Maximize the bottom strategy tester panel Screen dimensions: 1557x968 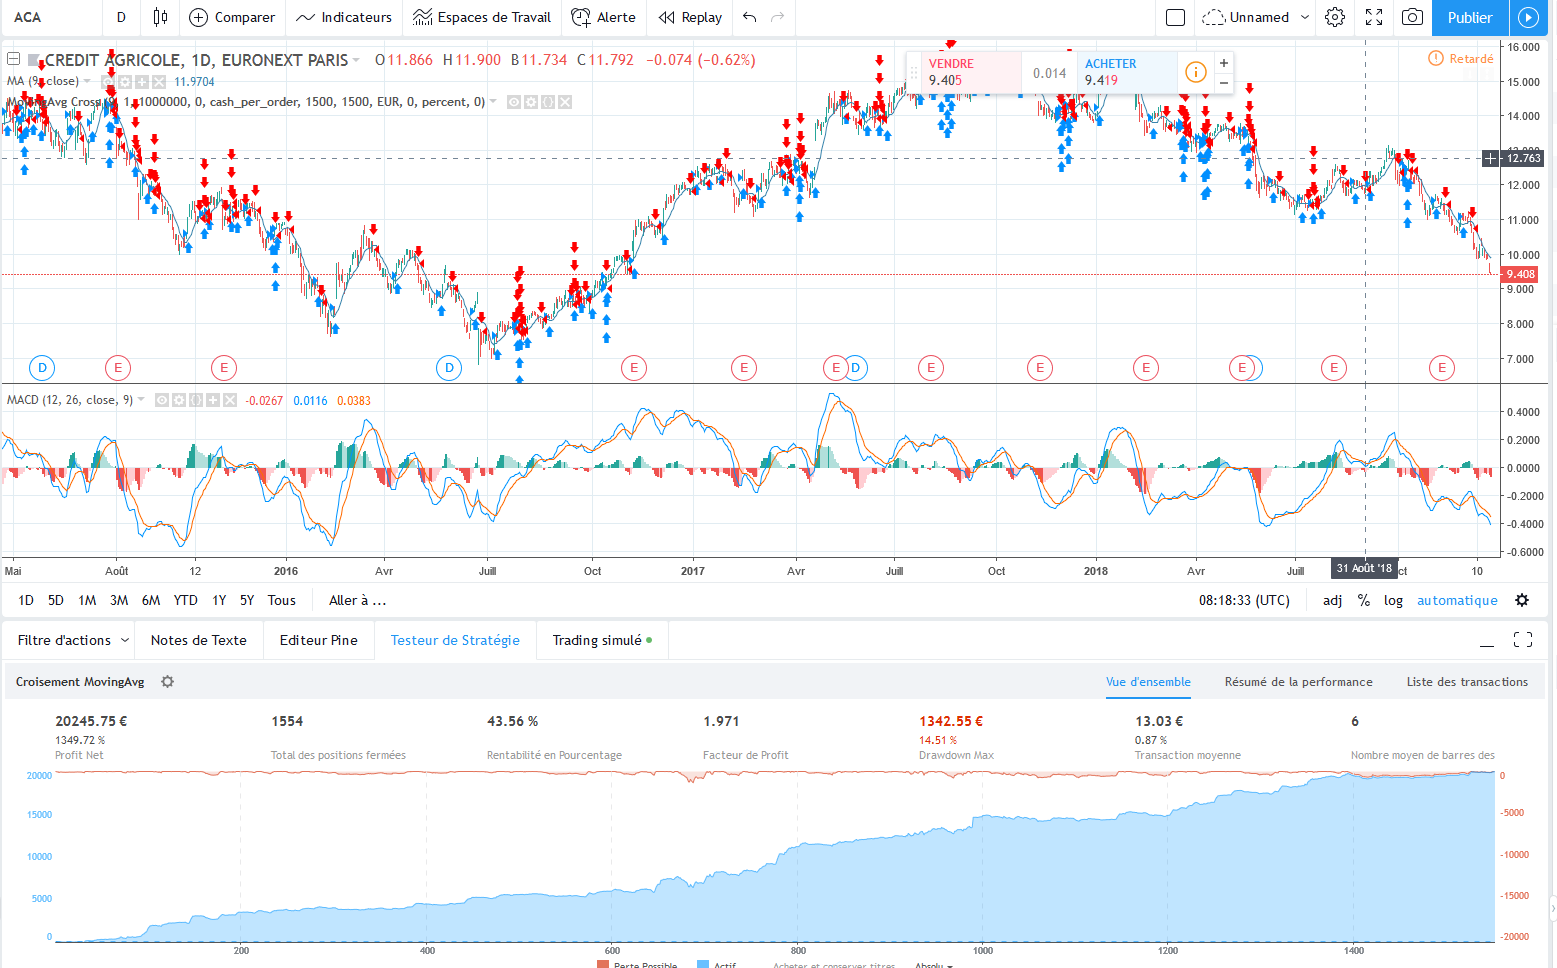click(x=1523, y=640)
